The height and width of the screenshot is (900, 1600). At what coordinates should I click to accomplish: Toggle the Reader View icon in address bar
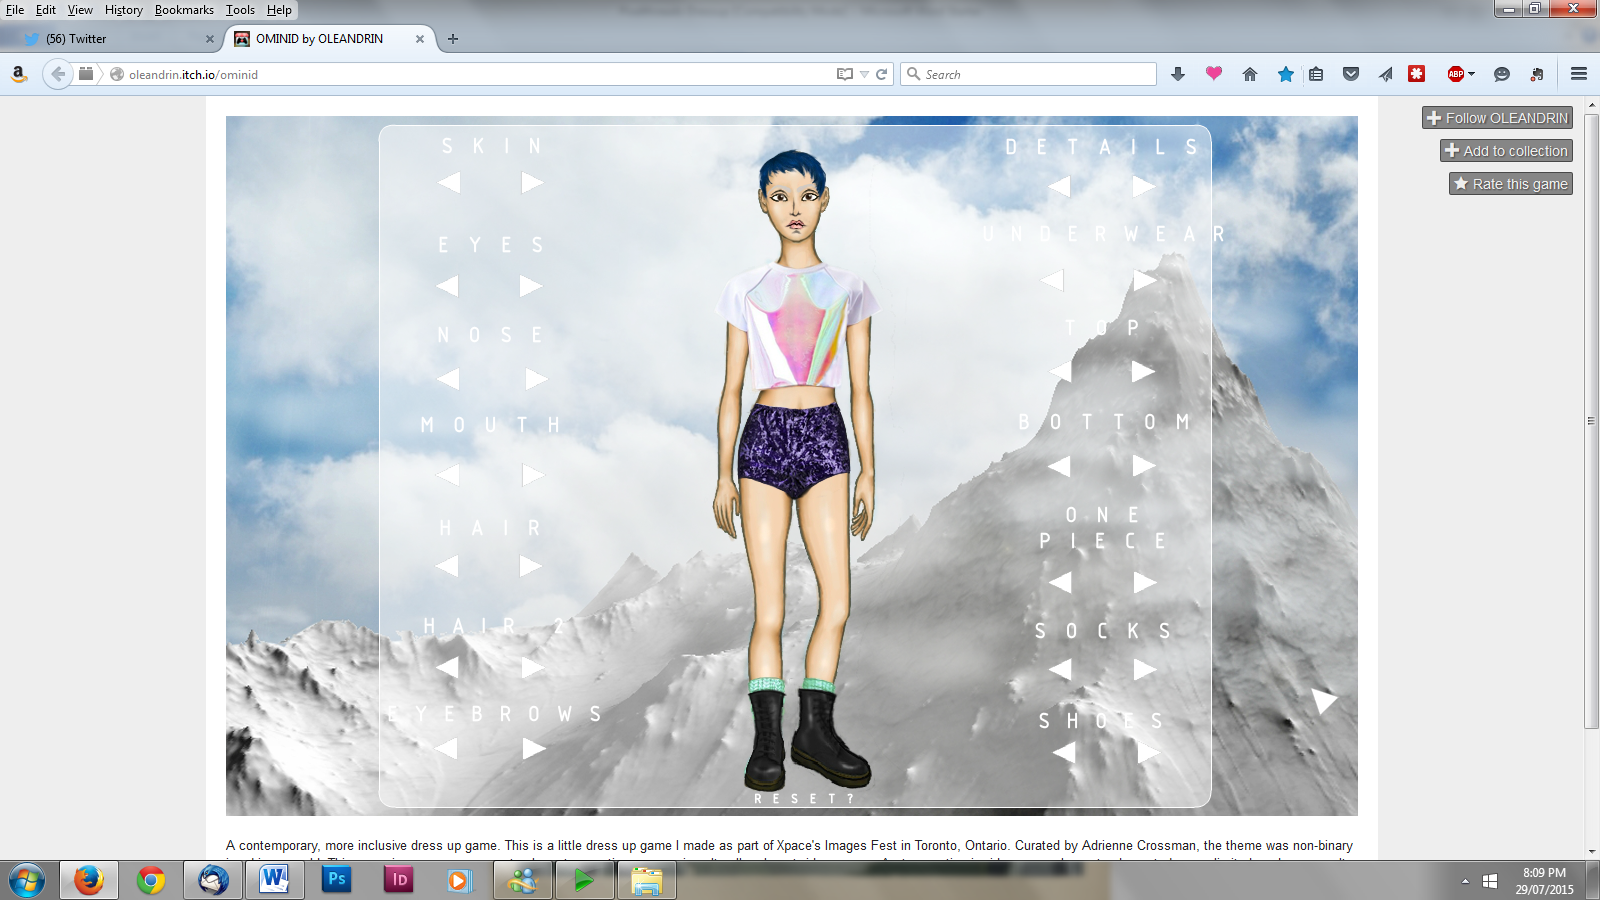pyautogui.click(x=845, y=74)
